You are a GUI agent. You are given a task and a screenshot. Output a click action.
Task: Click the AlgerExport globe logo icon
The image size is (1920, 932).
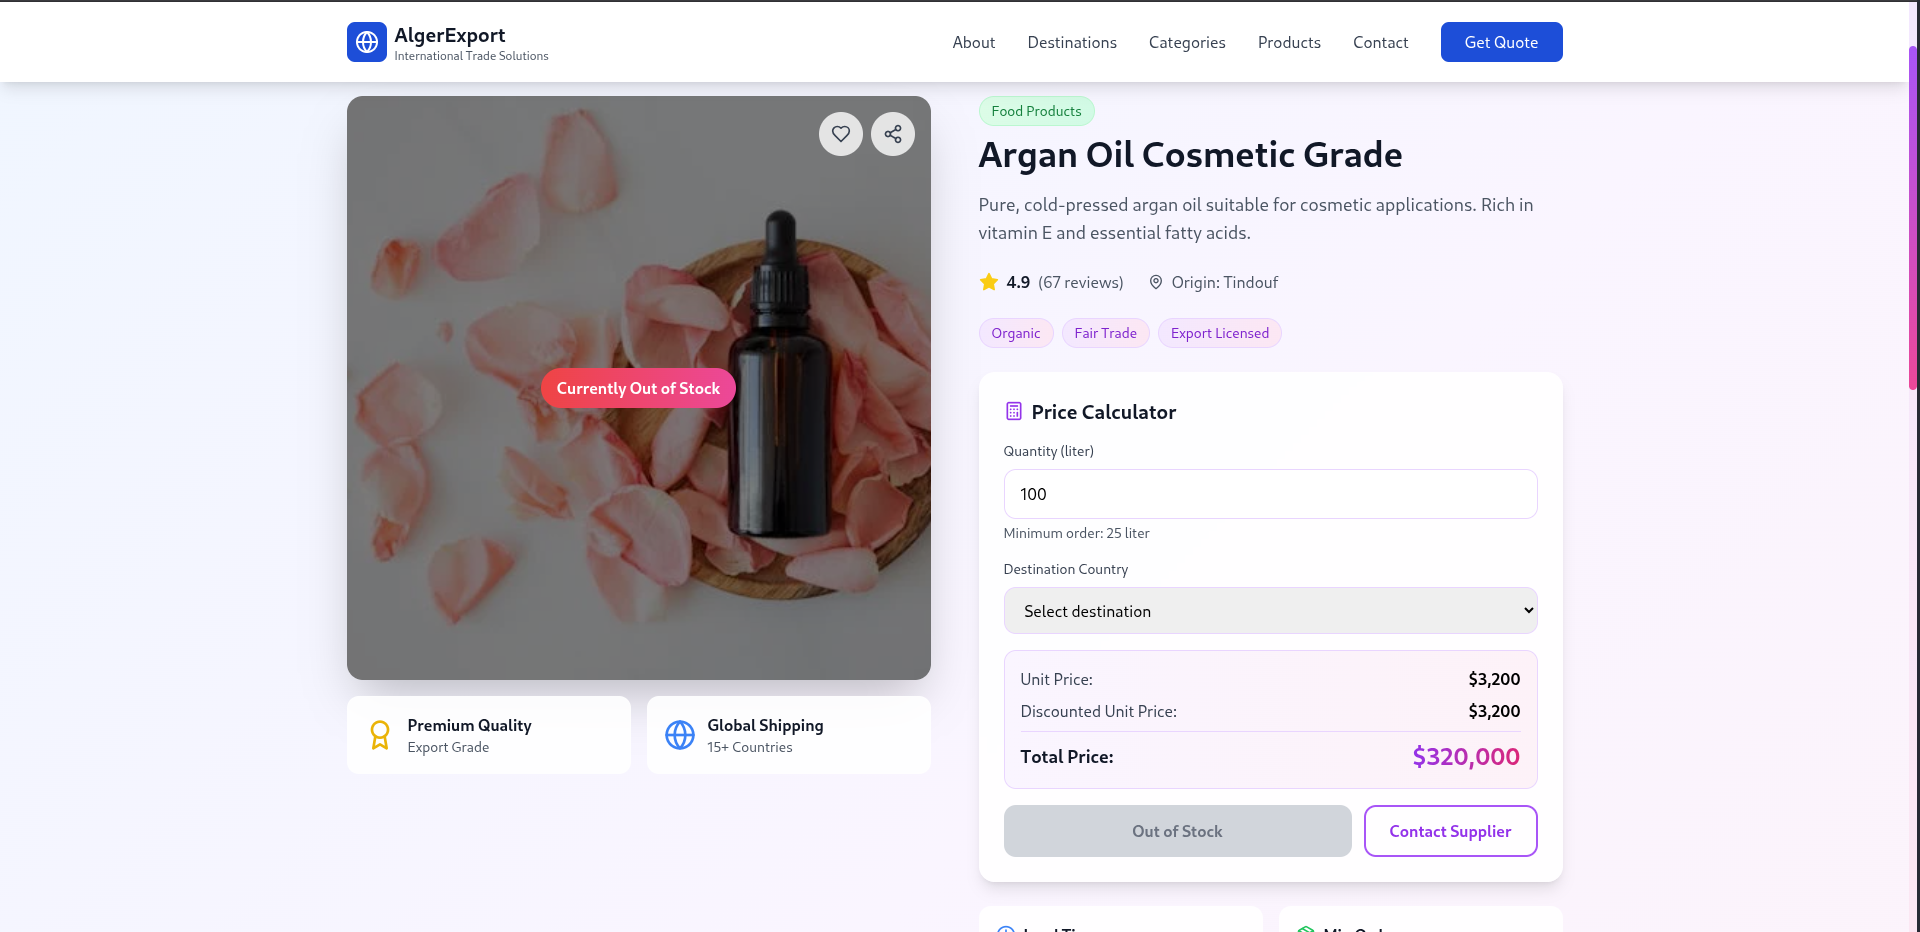tap(367, 42)
